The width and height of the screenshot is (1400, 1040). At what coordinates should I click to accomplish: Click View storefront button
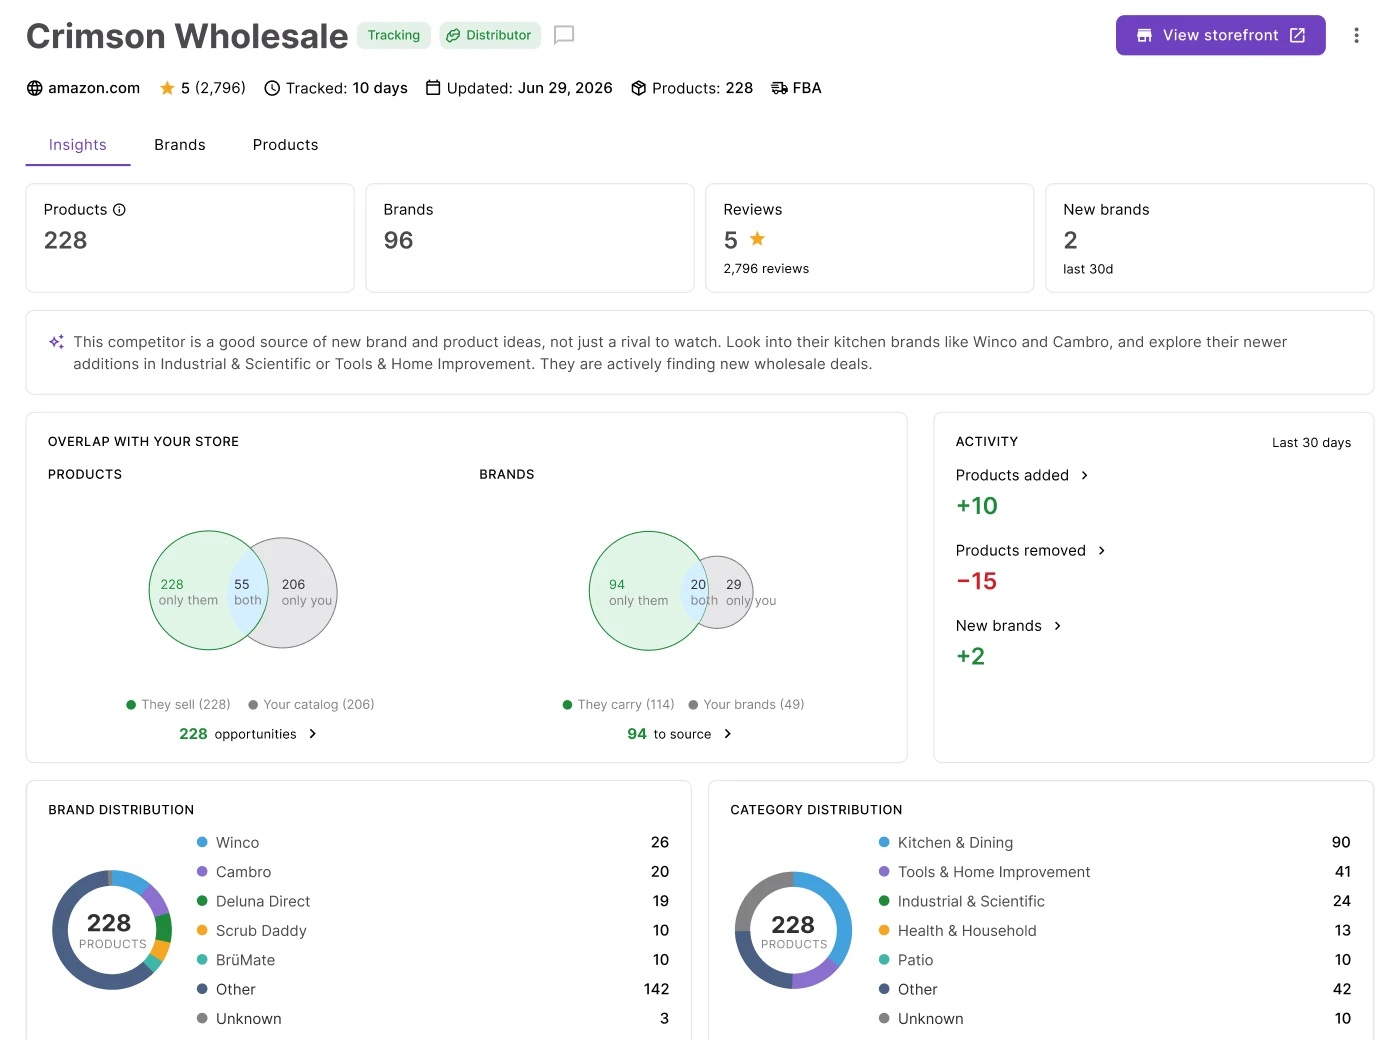[x=1221, y=35]
